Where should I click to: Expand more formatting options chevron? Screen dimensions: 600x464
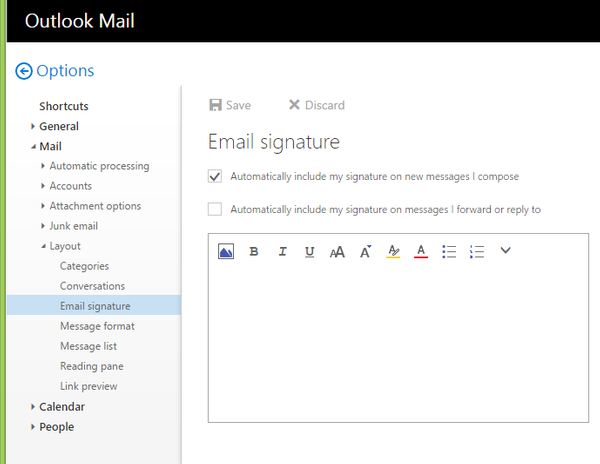click(x=505, y=251)
